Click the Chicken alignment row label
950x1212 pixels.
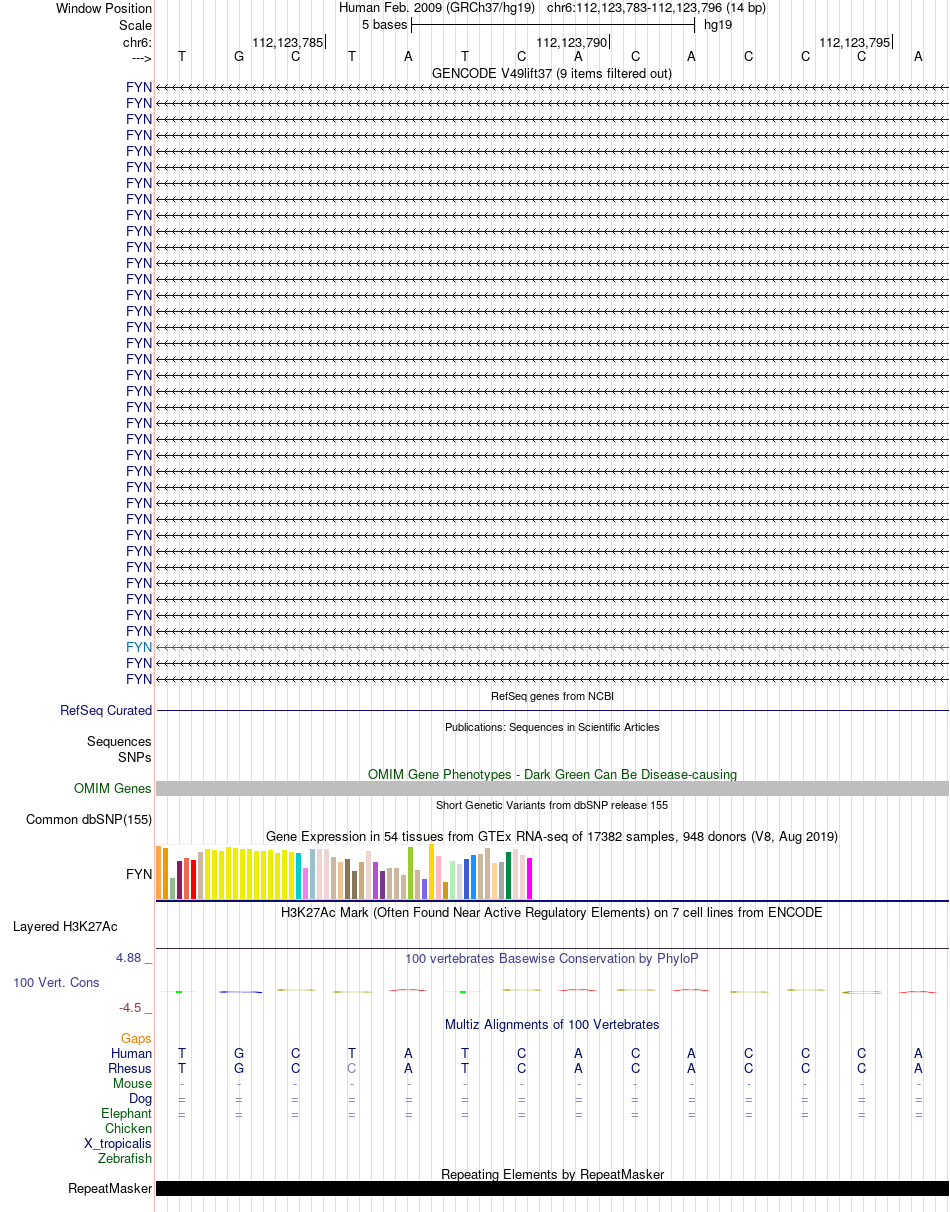pyautogui.click(x=129, y=1129)
